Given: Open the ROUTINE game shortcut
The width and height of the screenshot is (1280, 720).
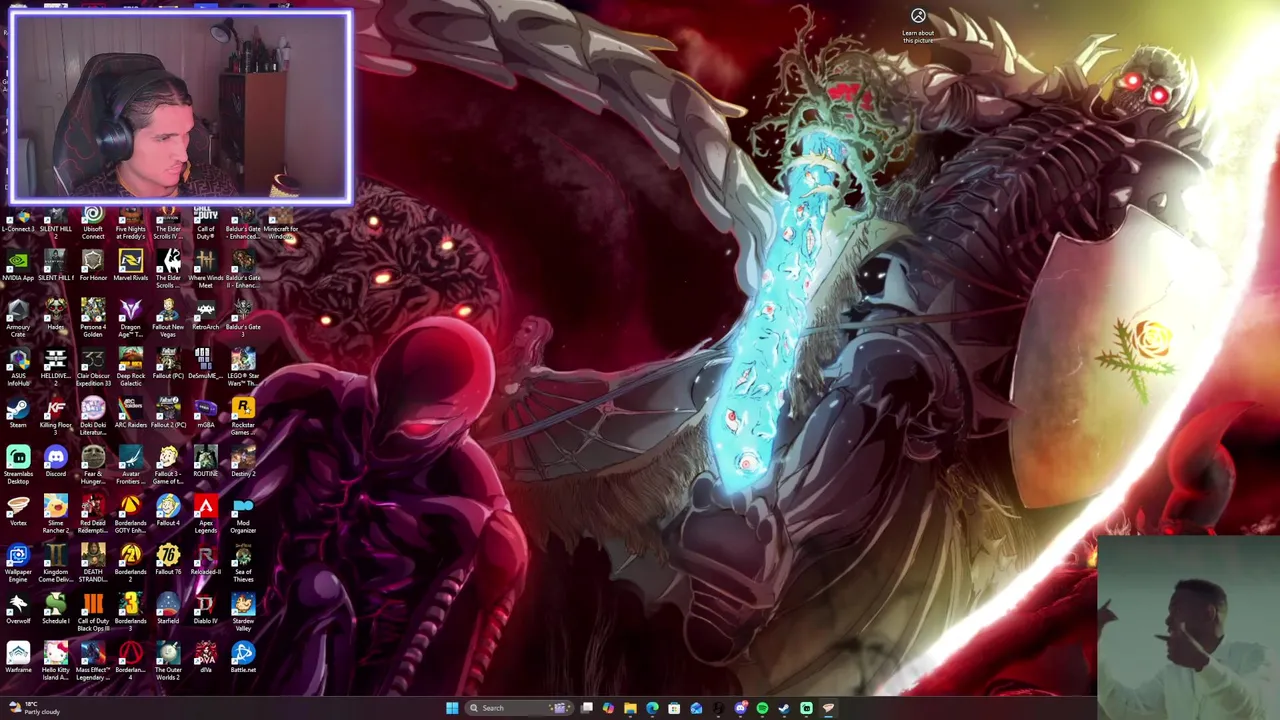Looking at the screenshot, I should coord(205,463).
